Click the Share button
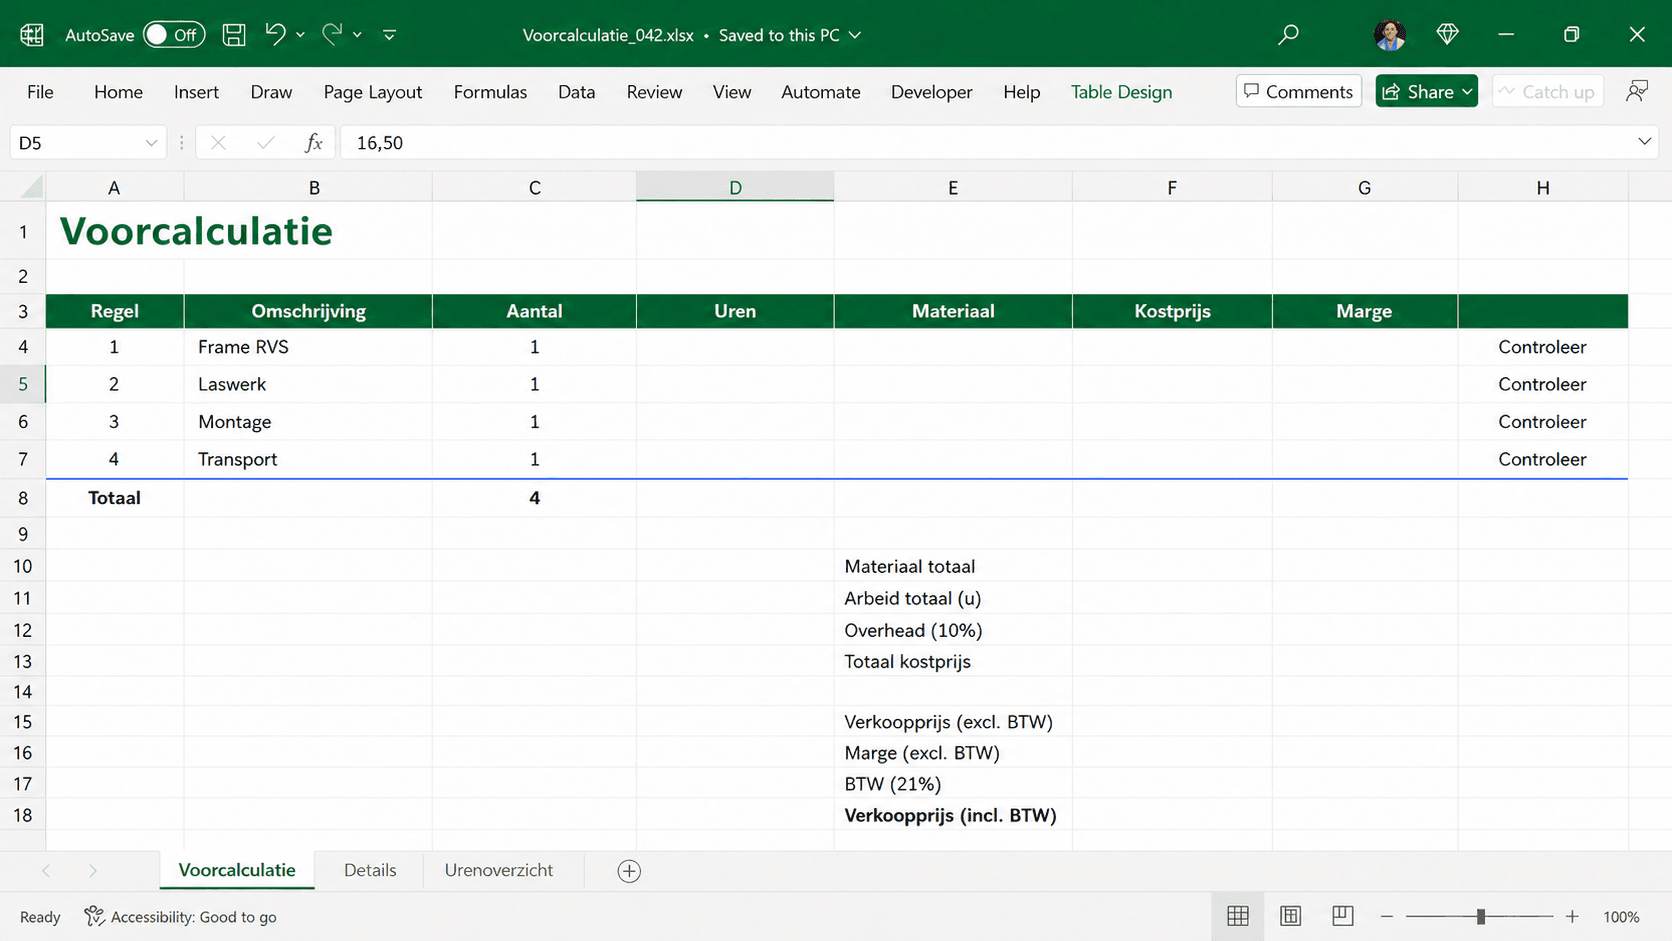Viewport: 1672px width, 941px height. coord(1426,91)
